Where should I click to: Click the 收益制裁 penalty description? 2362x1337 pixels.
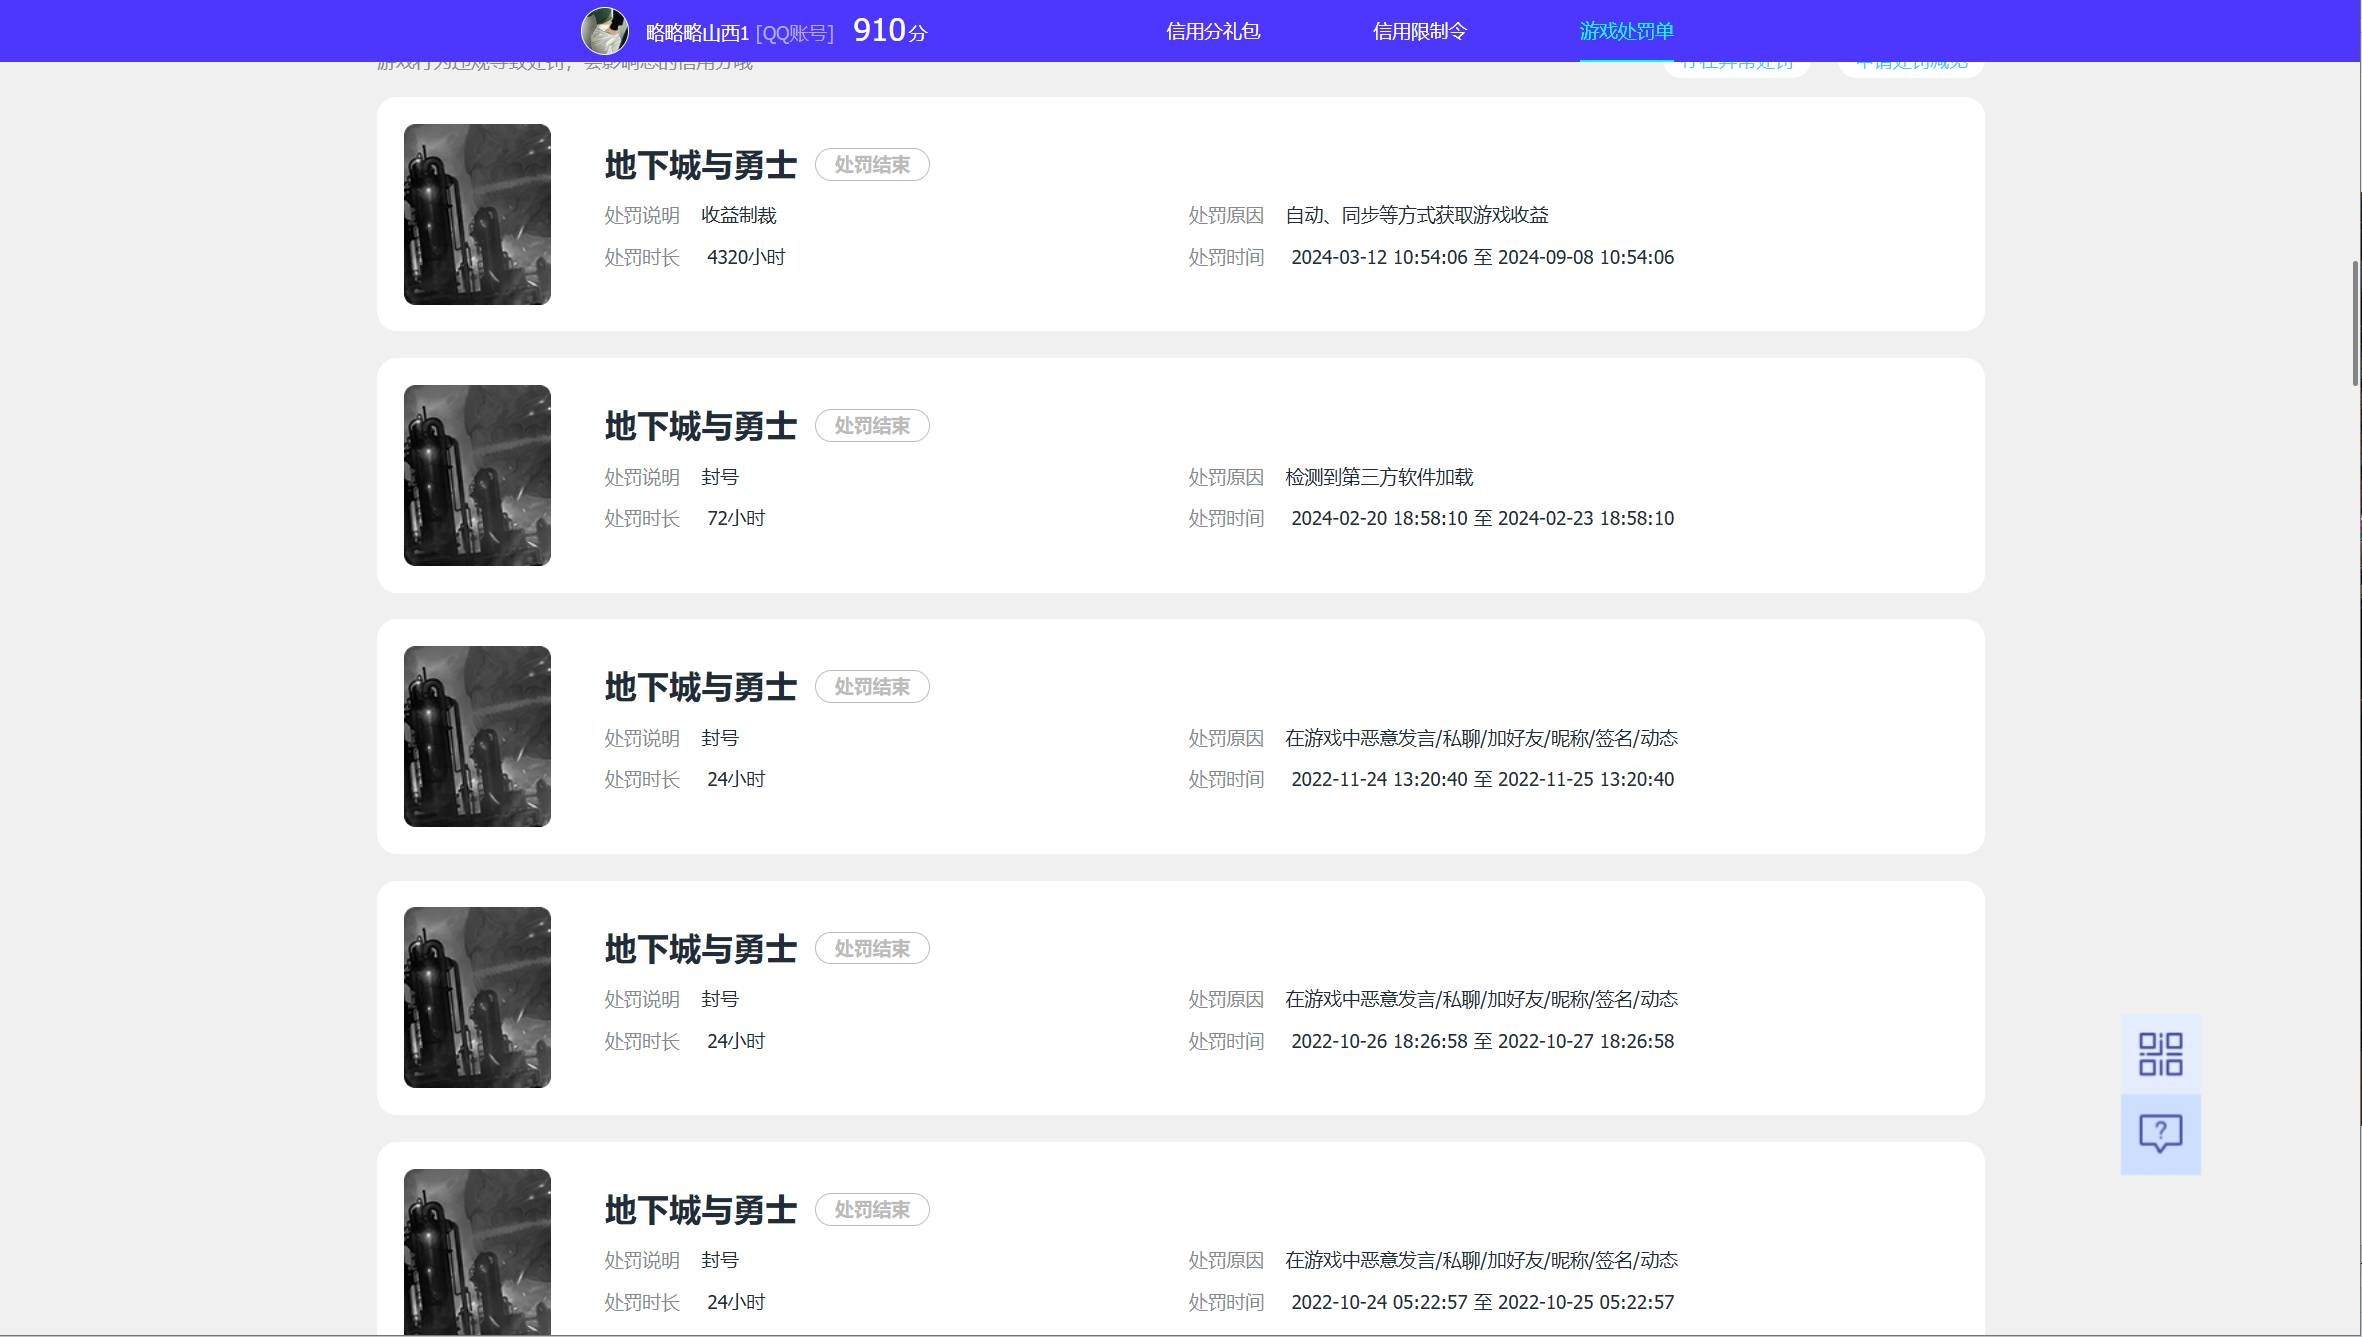[x=739, y=216]
